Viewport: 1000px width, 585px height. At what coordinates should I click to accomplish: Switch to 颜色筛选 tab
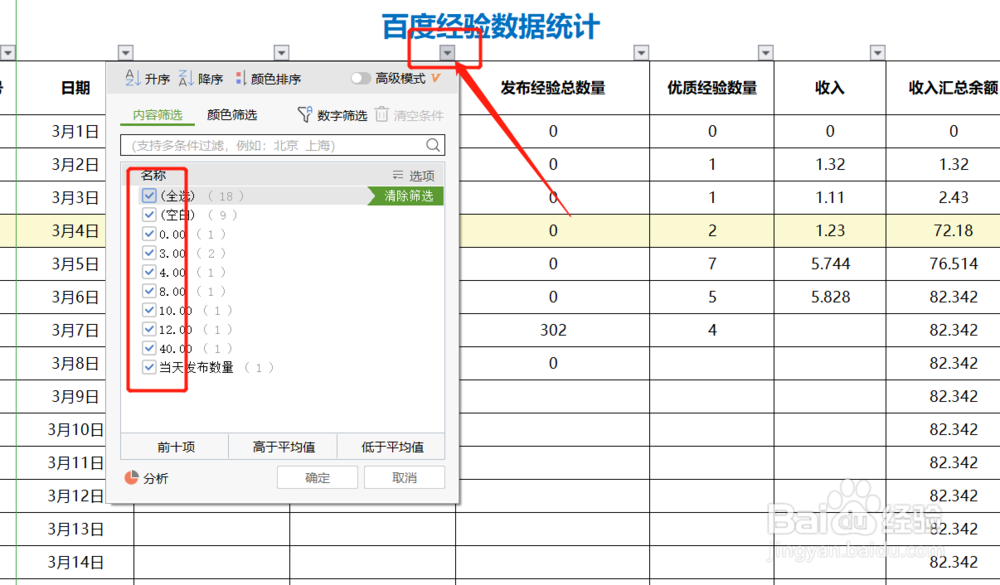coord(232,115)
